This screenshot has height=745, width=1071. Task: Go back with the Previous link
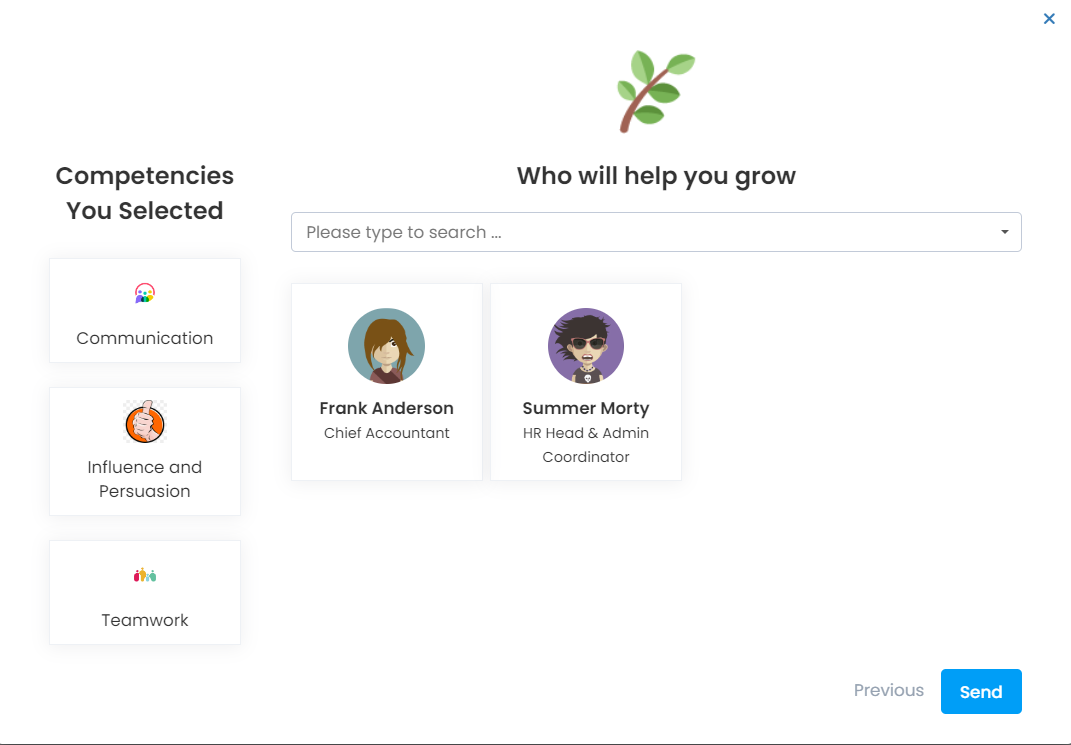click(x=888, y=690)
